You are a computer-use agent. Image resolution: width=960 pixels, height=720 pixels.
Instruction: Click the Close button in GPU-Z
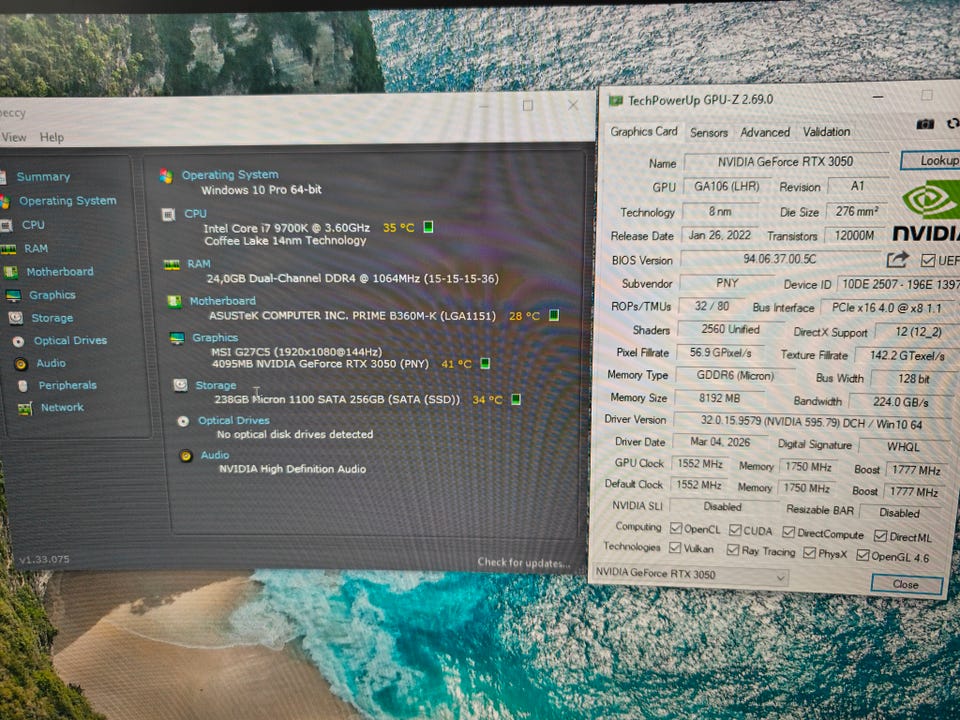click(906, 584)
